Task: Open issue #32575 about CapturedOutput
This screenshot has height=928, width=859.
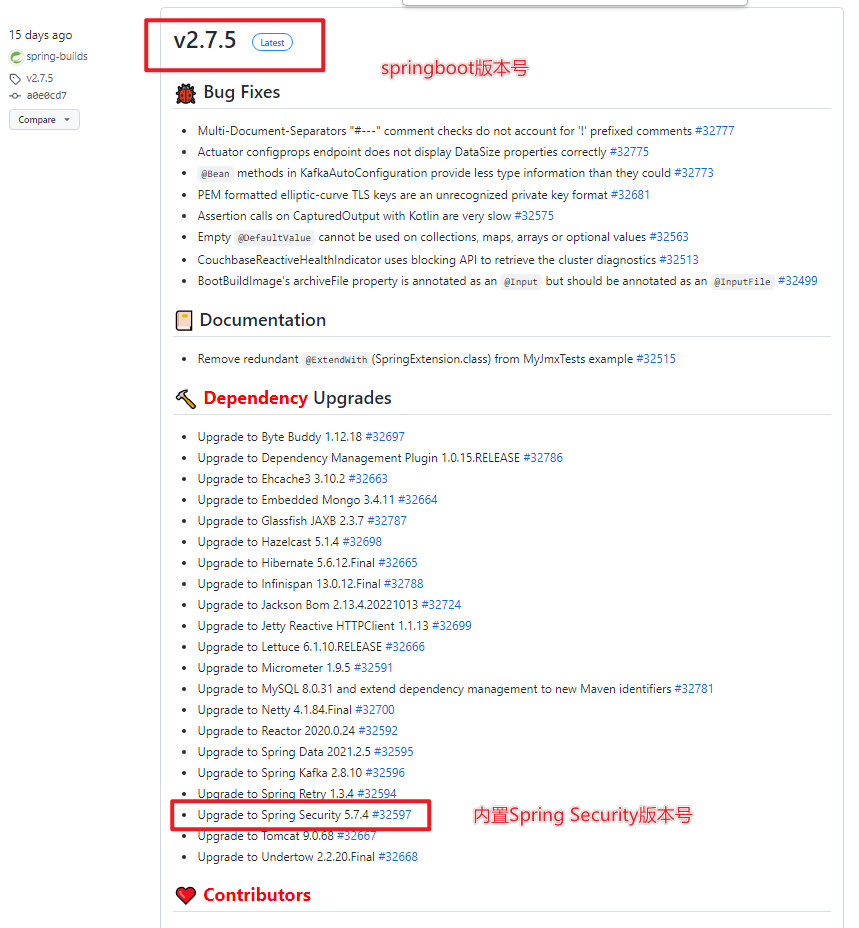Action: [534, 216]
